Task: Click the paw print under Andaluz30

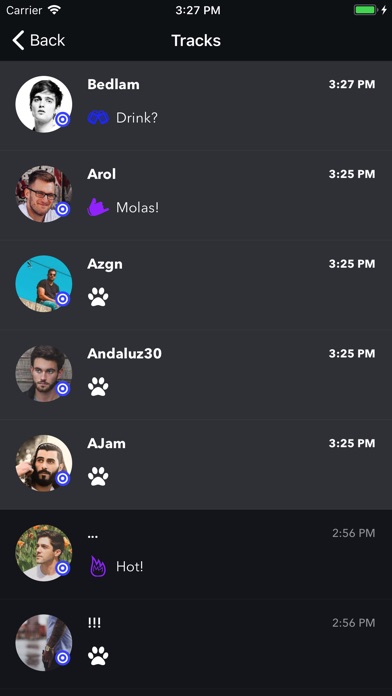Action: (98, 387)
